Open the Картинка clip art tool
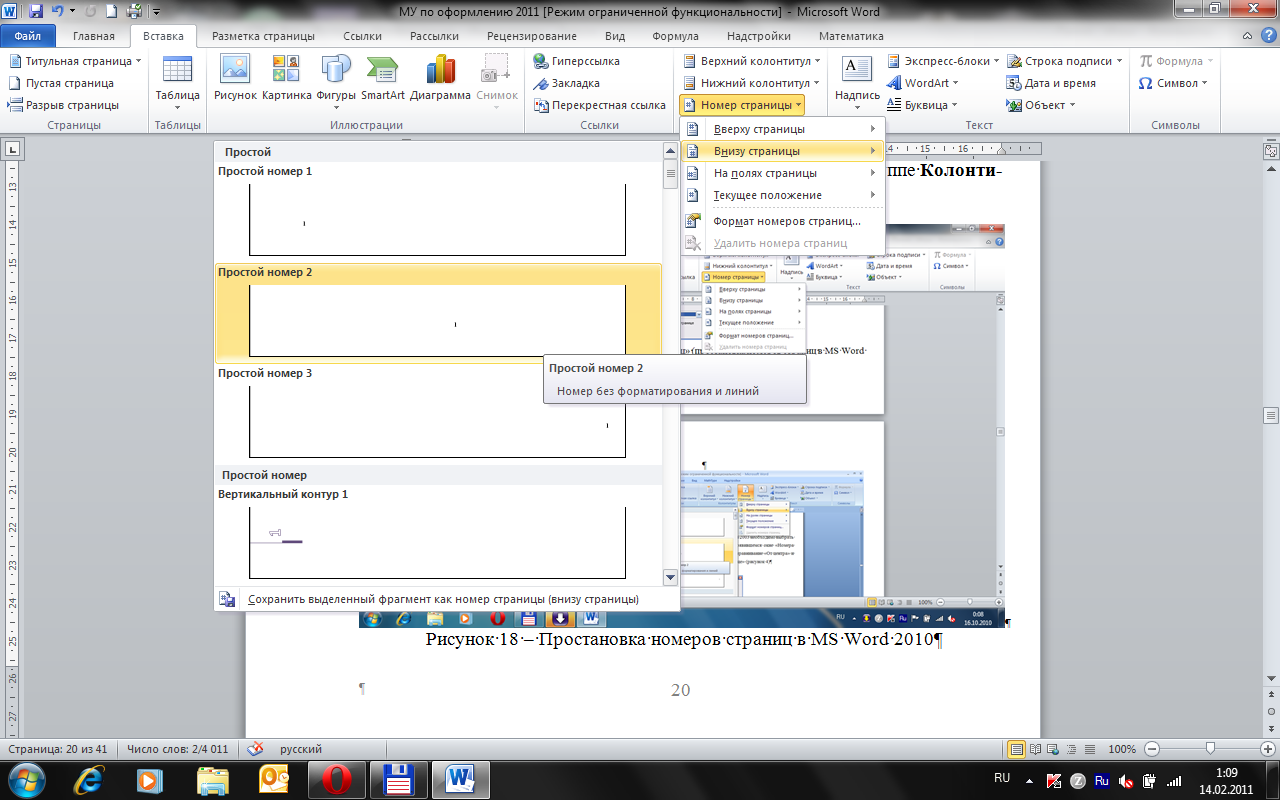1280x800 pixels. (x=287, y=80)
